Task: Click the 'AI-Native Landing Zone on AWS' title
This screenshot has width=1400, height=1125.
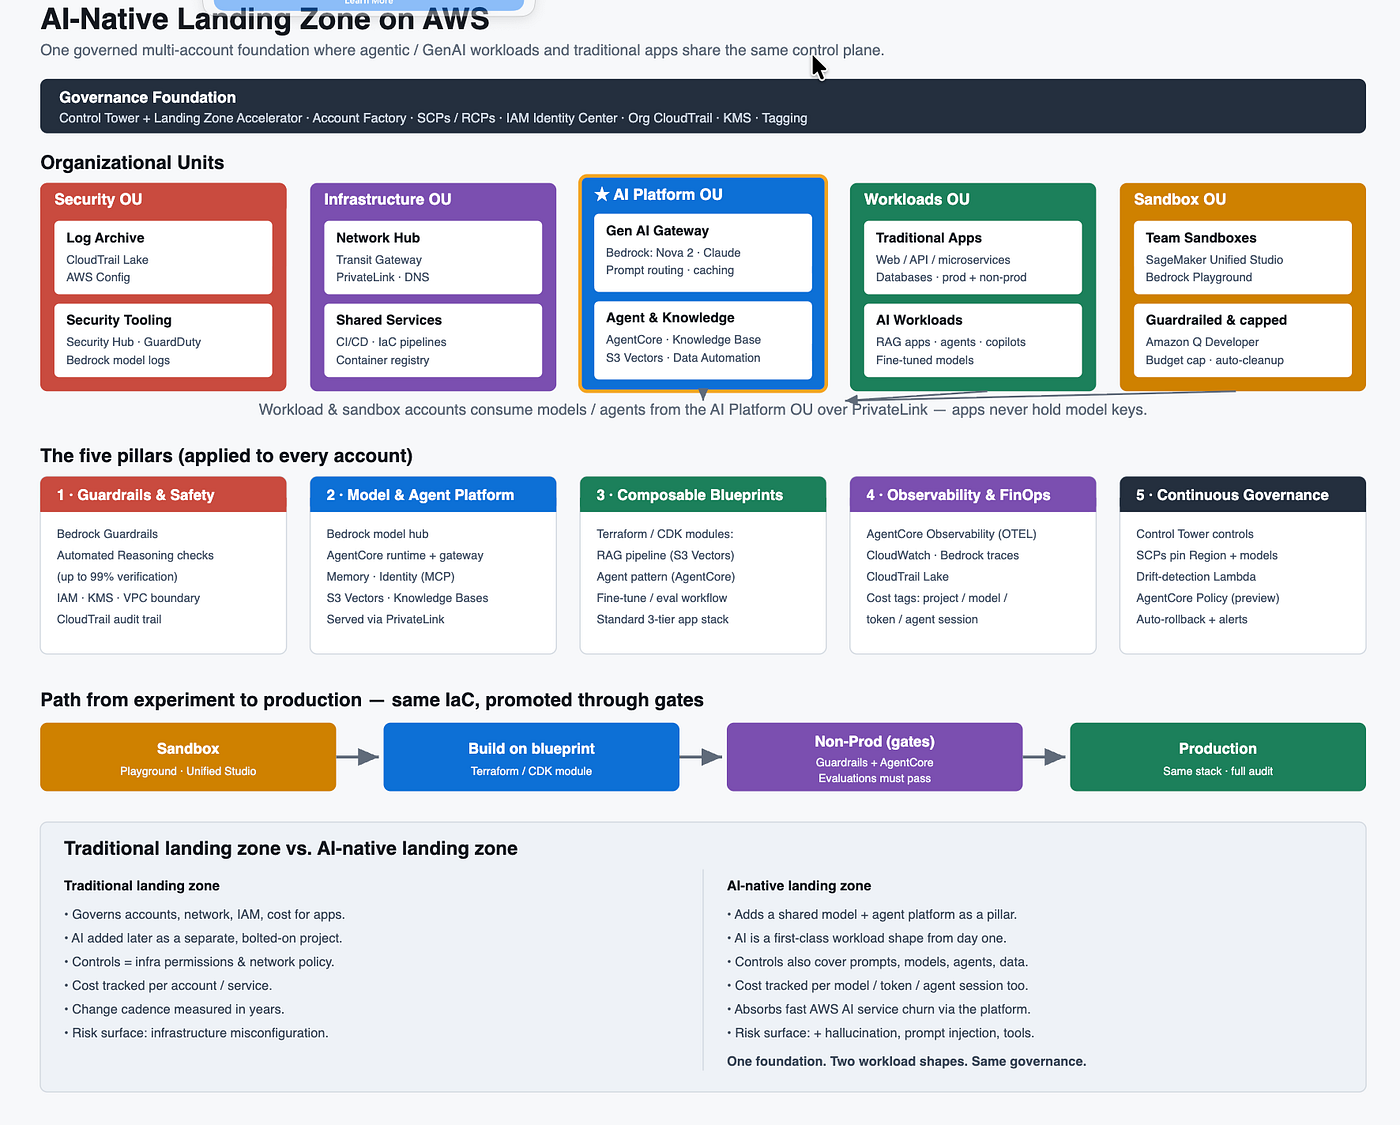Action: pyautogui.click(x=265, y=18)
